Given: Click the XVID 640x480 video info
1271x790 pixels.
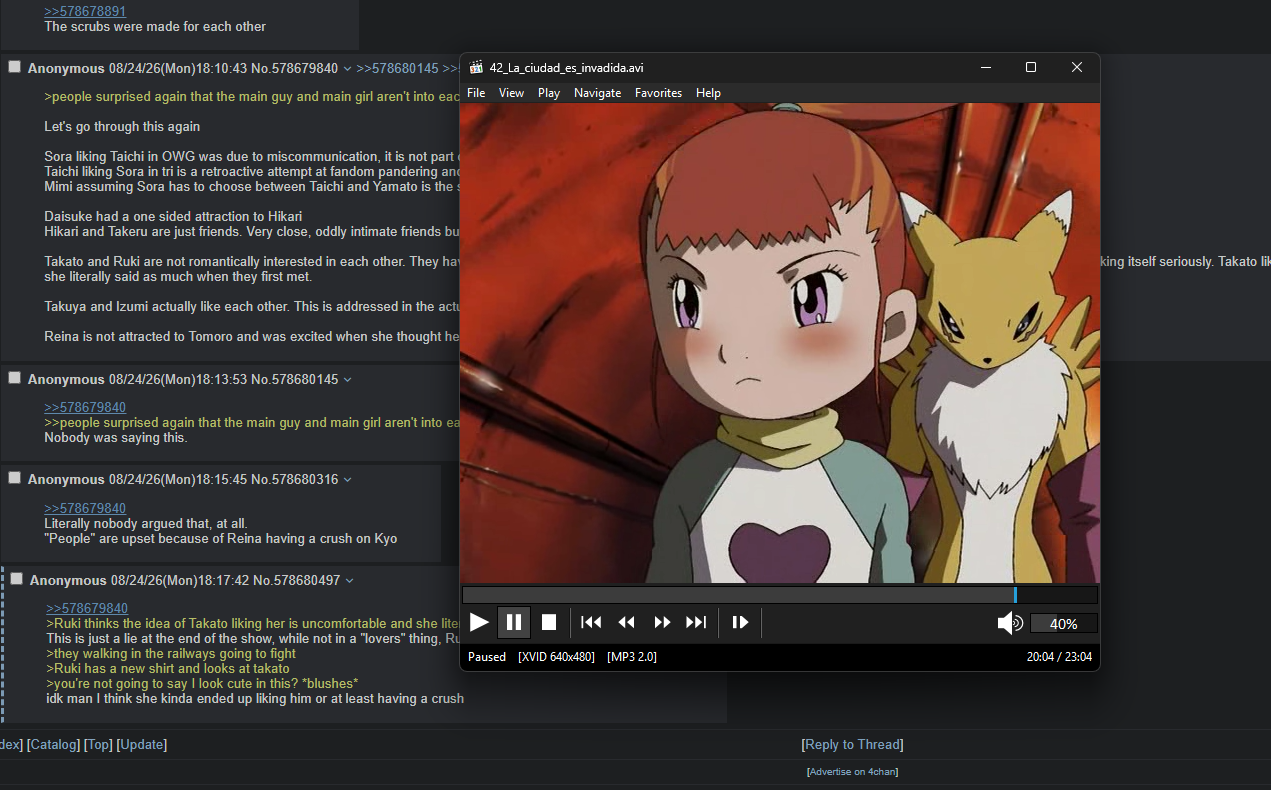Looking at the screenshot, I should [556, 657].
